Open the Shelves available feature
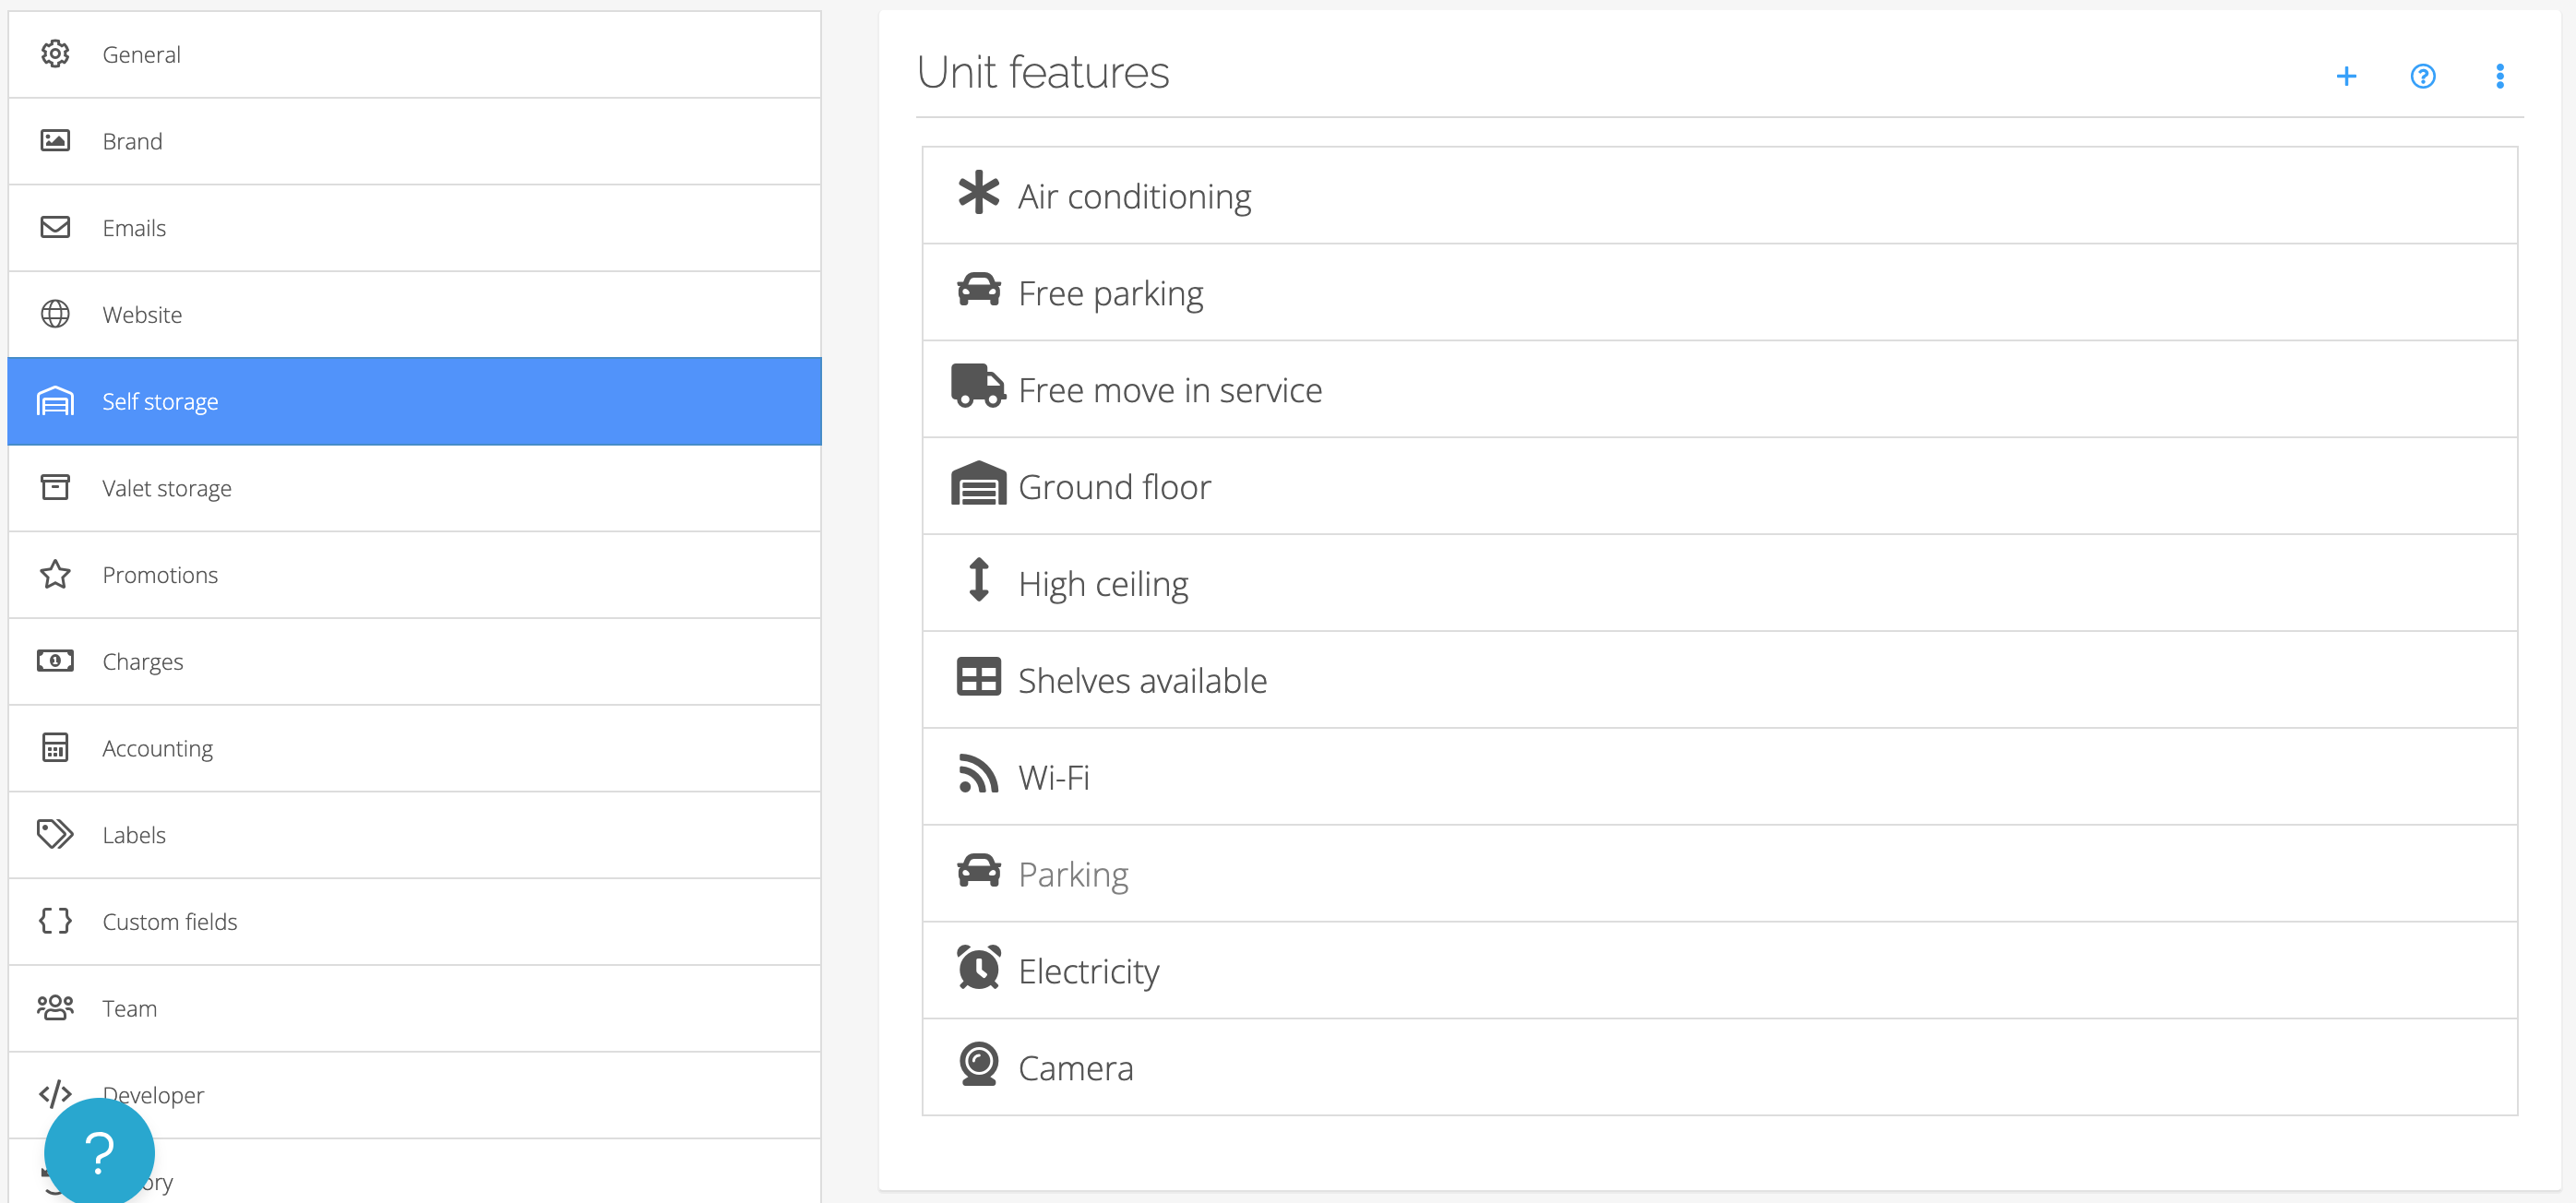Image resolution: width=2576 pixels, height=1203 pixels. tap(1142, 680)
